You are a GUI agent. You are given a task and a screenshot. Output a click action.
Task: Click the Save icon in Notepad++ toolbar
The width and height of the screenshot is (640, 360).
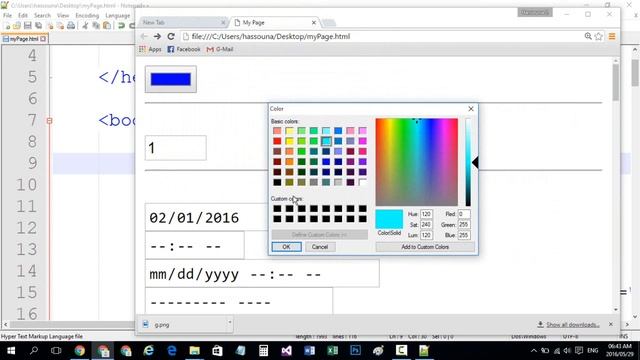28,26
